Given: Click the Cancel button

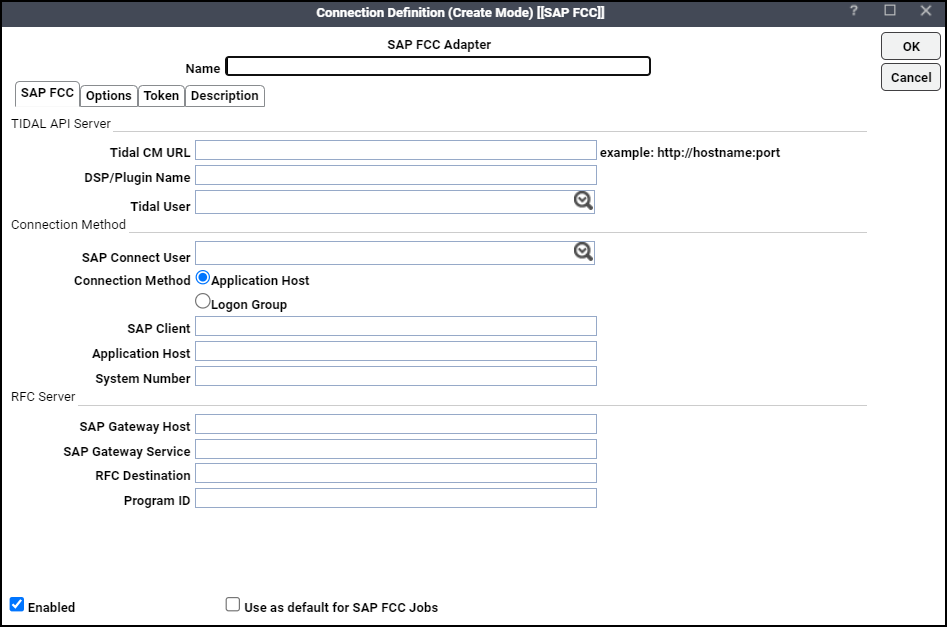Looking at the screenshot, I should pos(911,77).
